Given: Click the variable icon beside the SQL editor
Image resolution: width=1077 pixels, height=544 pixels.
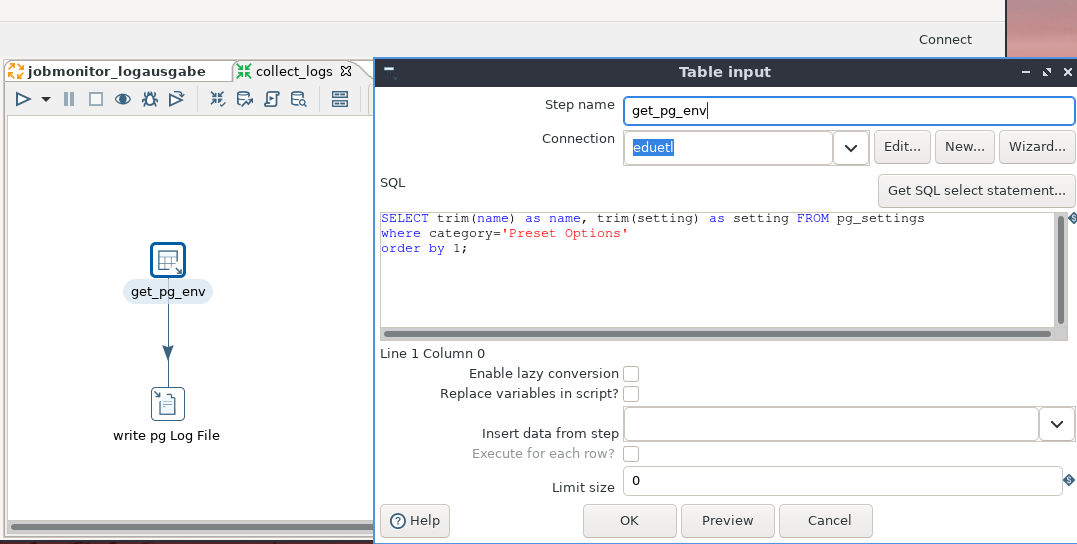Looking at the screenshot, I should coord(1072,218).
